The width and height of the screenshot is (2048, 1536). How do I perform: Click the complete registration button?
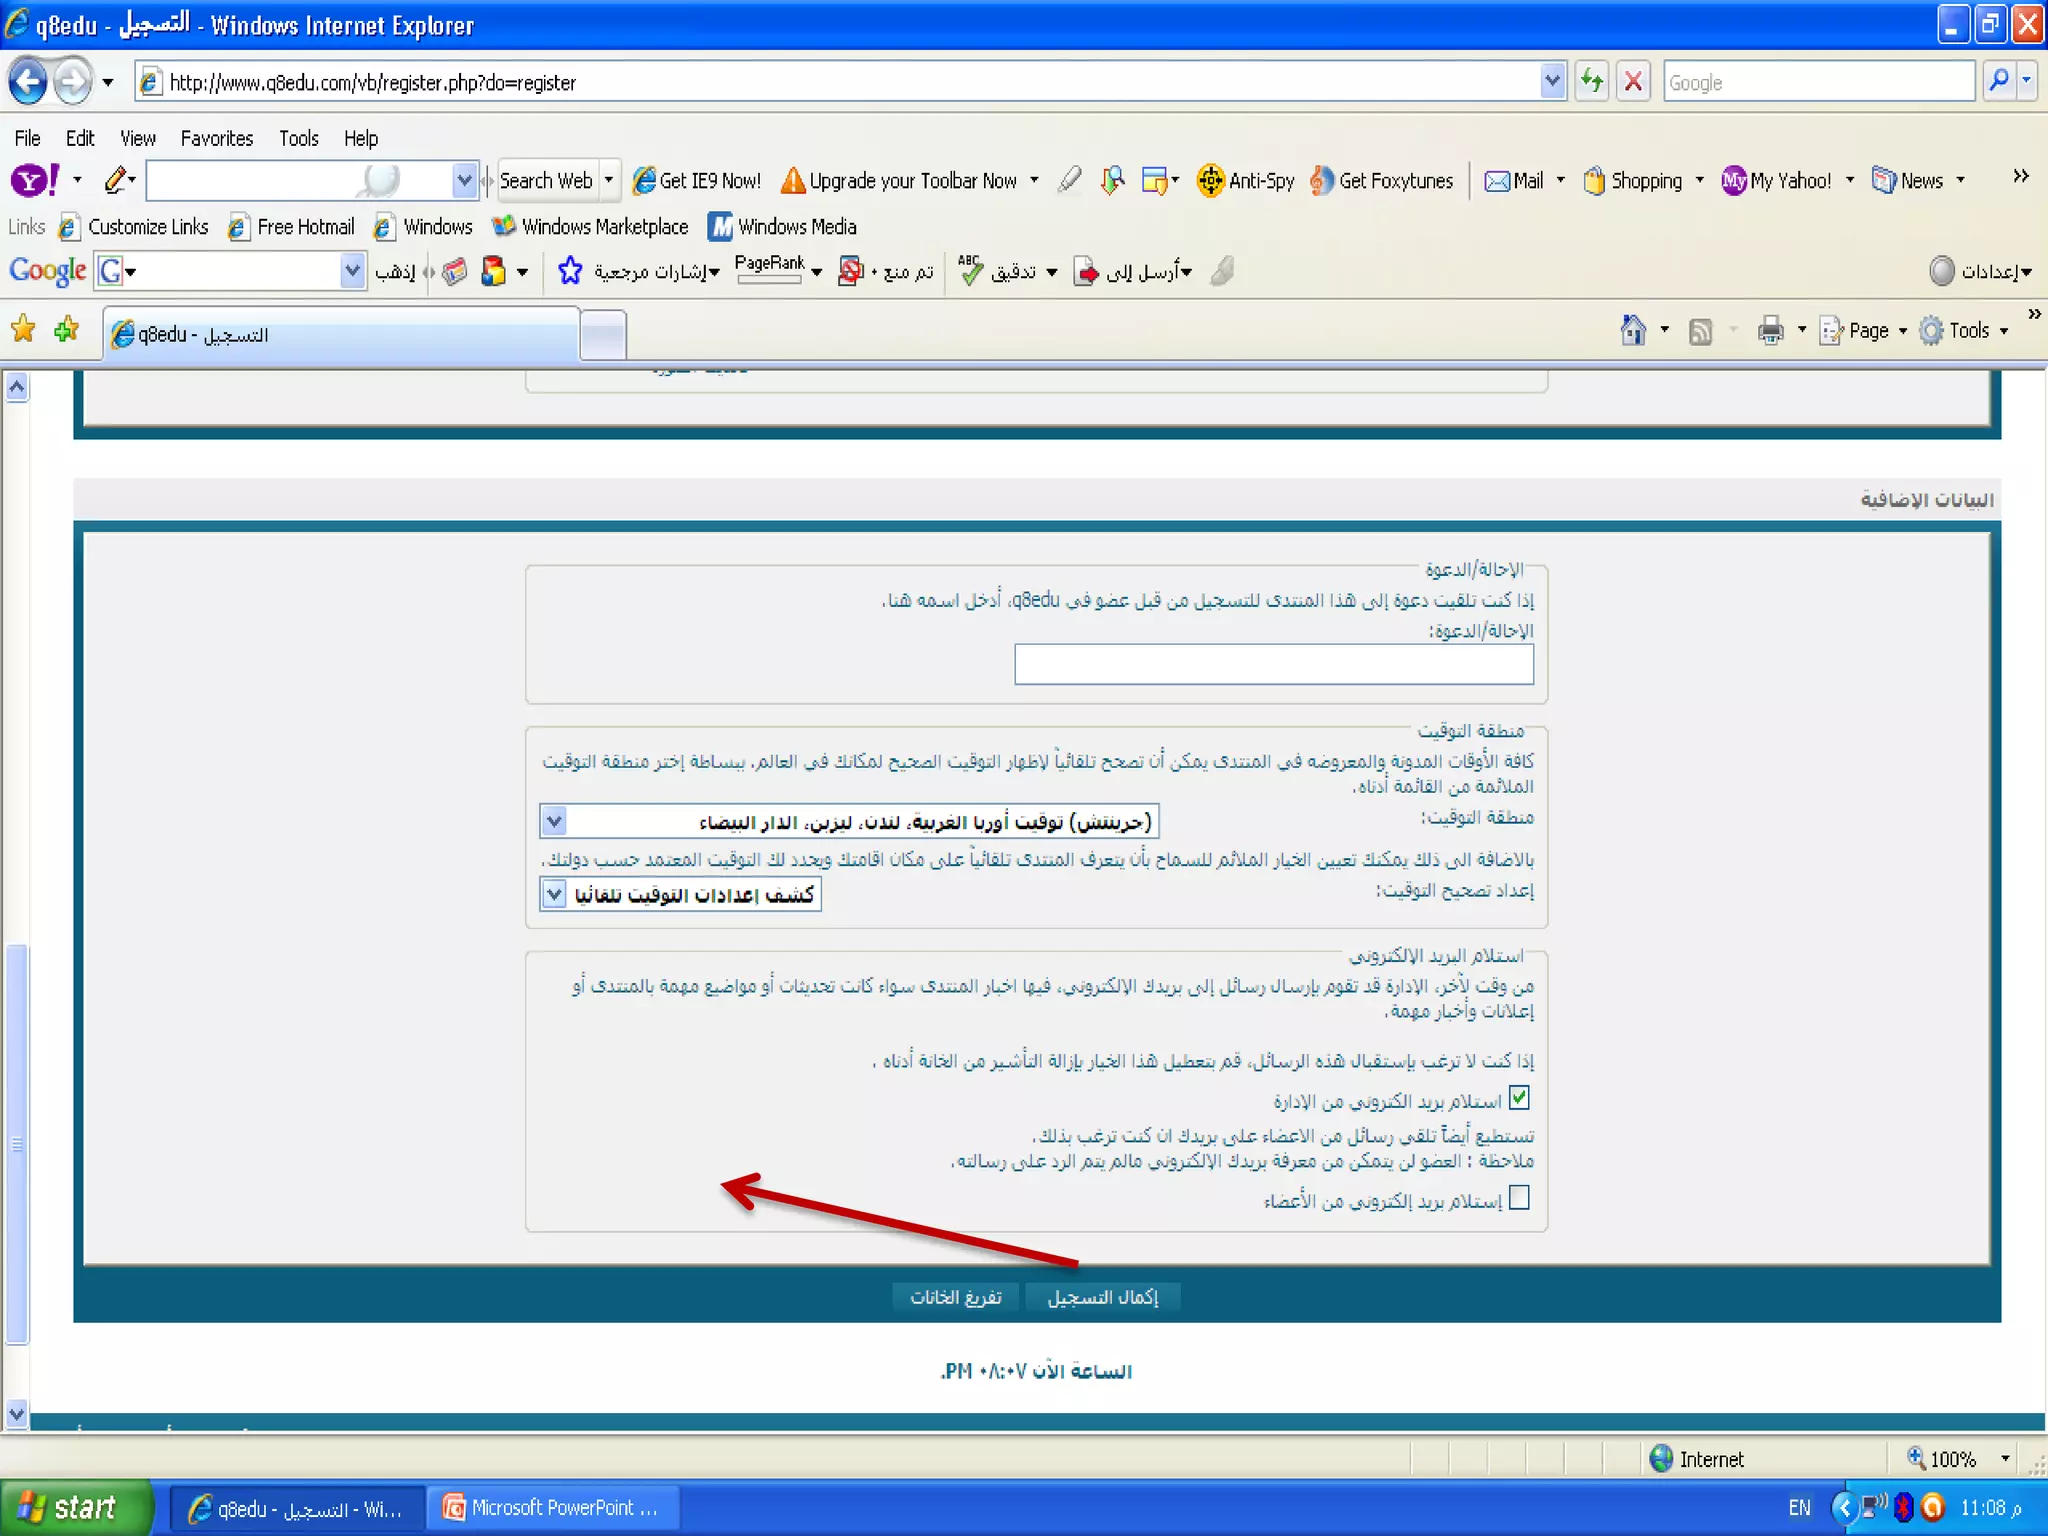tap(1102, 1297)
